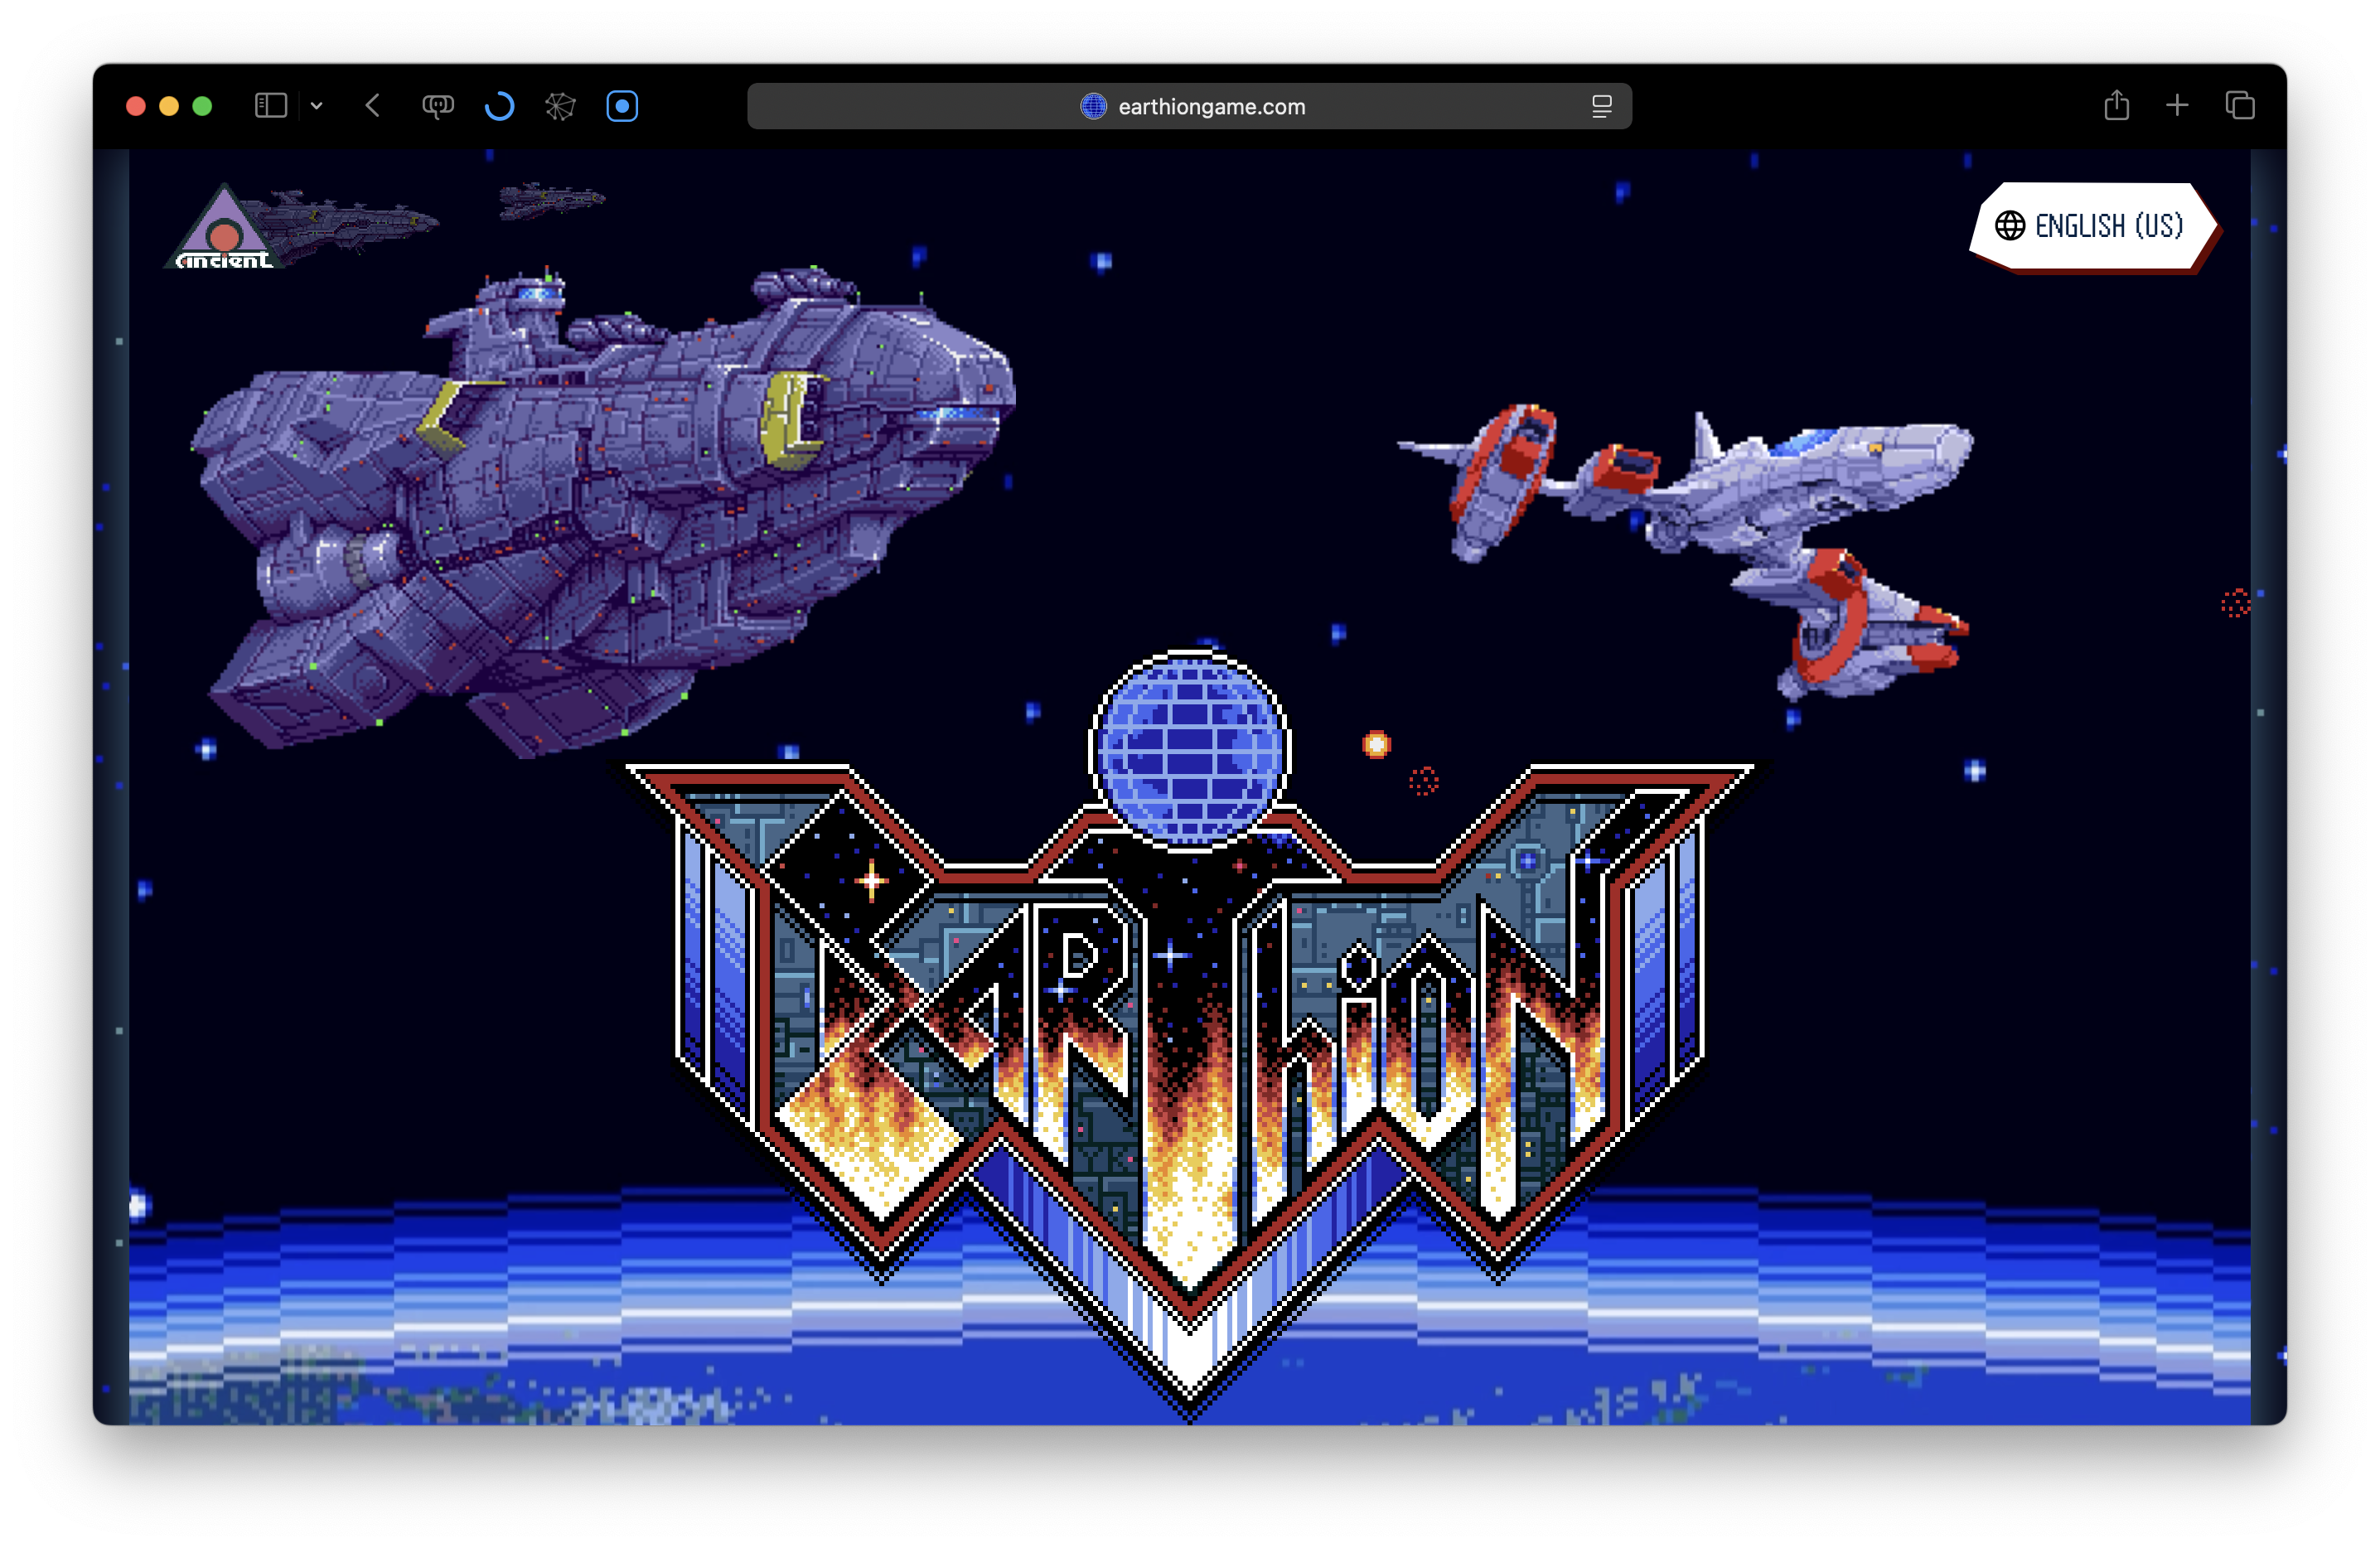
Task: Show the tab overview
Action: point(2240,106)
